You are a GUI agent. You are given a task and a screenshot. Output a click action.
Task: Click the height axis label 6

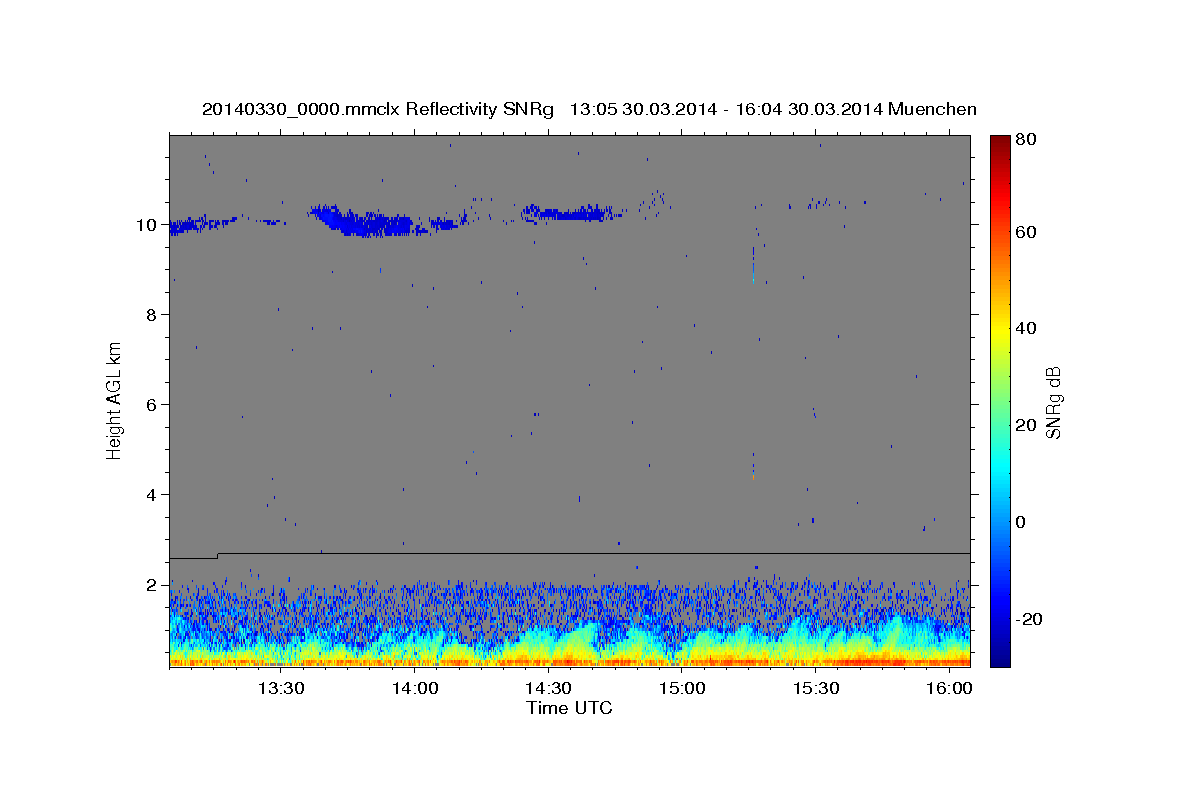(x=151, y=404)
